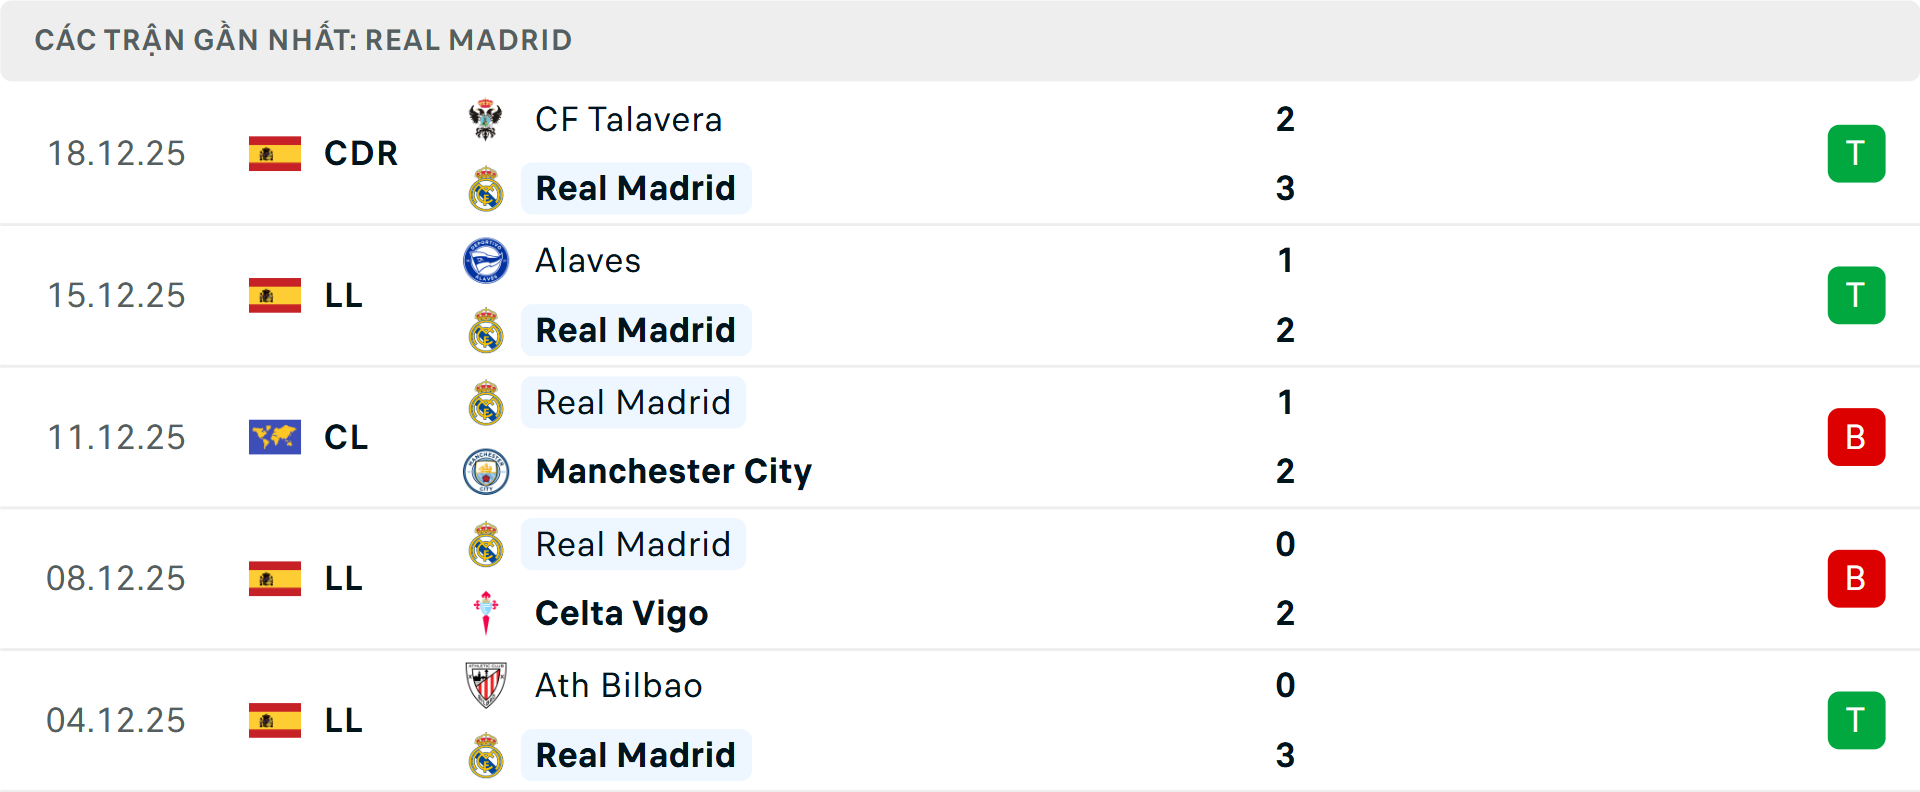Click the Ath Bilbao club crest
Screen dimensions: 1920x792
(487, 686)
